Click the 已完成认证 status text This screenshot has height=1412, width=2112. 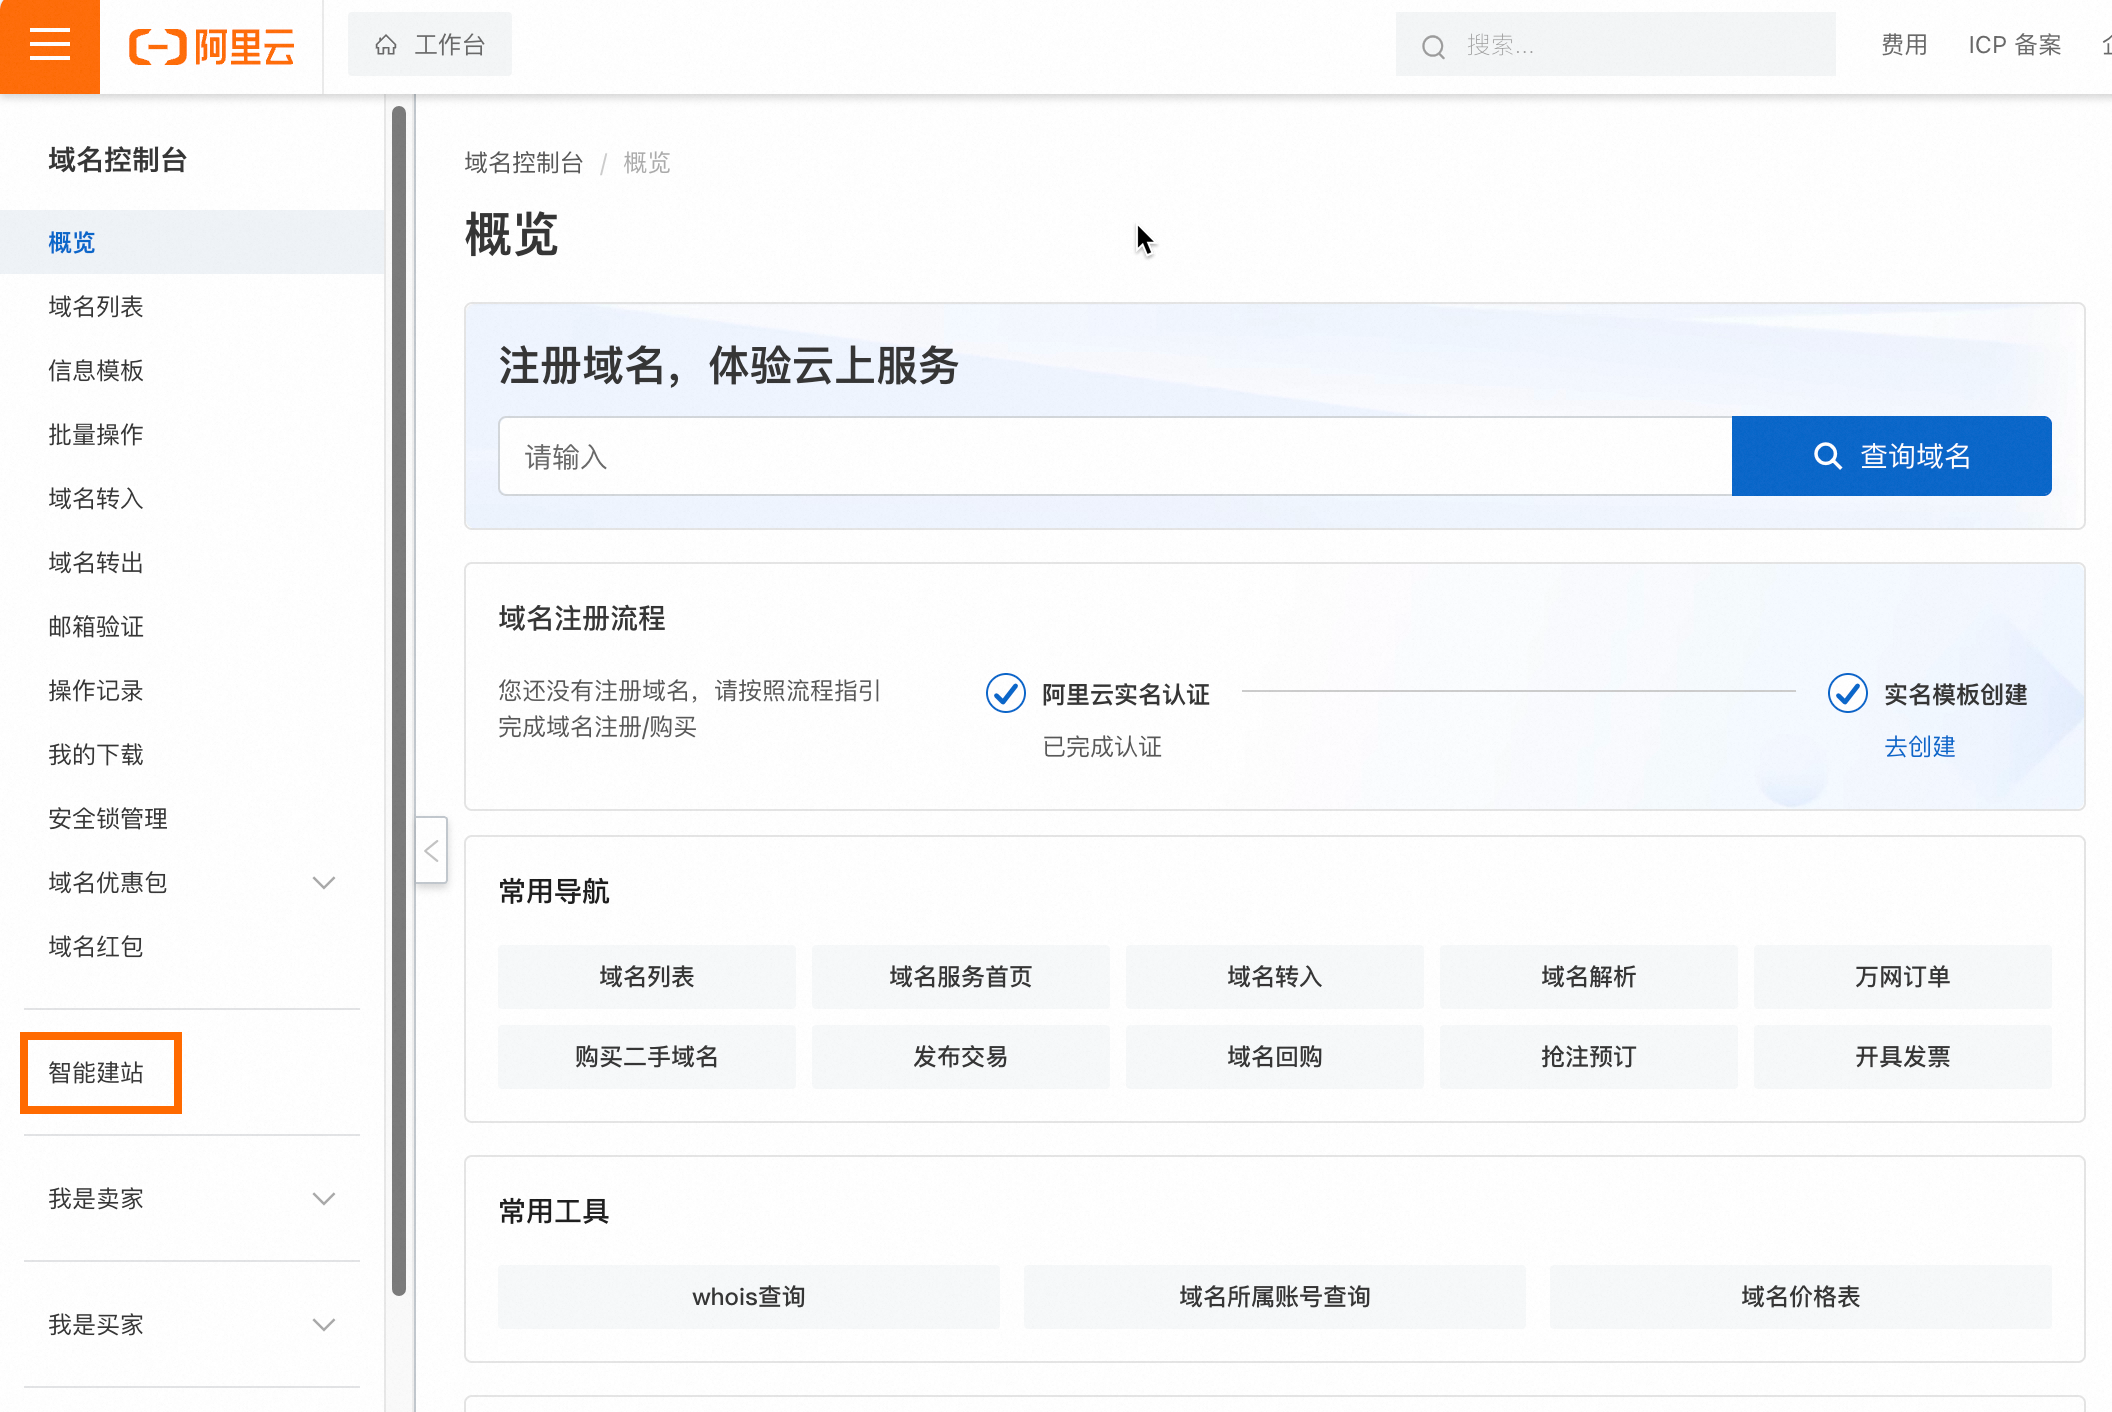pyautogui.click(x=1102, y=747)
